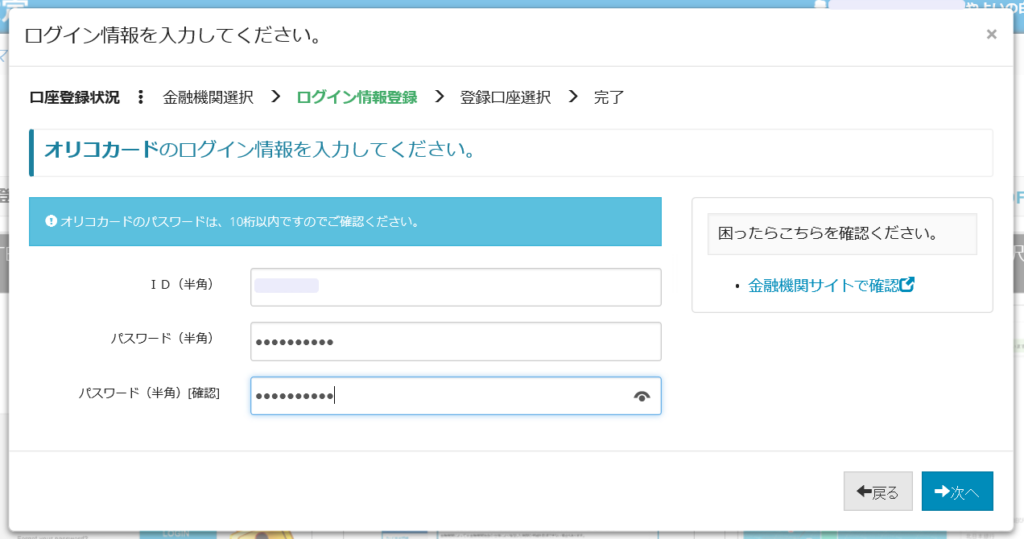This screenshot has height=539, width=1024.
Task: Close the login information dialog
Action: (x=991, y=34)
